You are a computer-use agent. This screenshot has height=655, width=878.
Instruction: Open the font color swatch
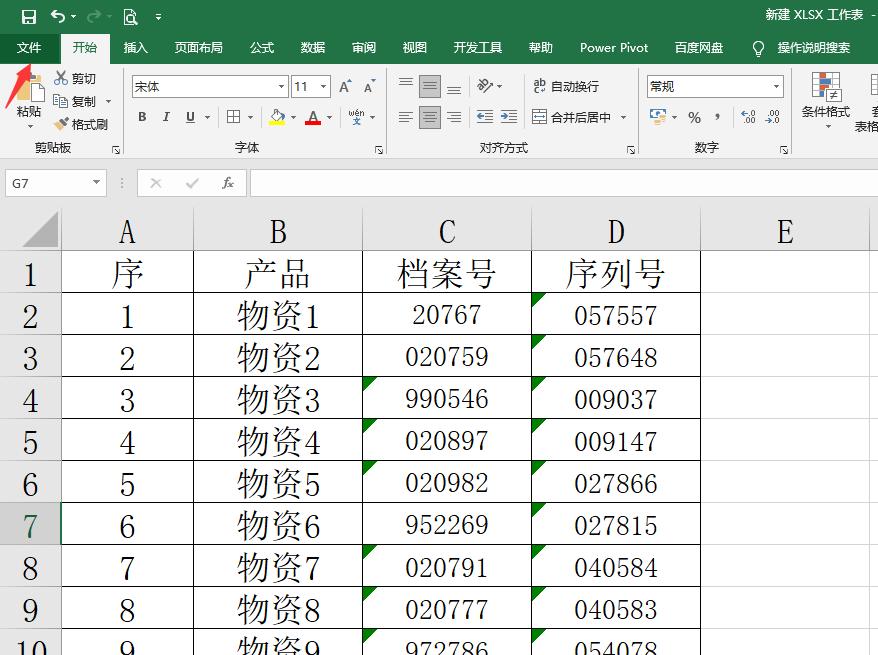tap(312, 117)
